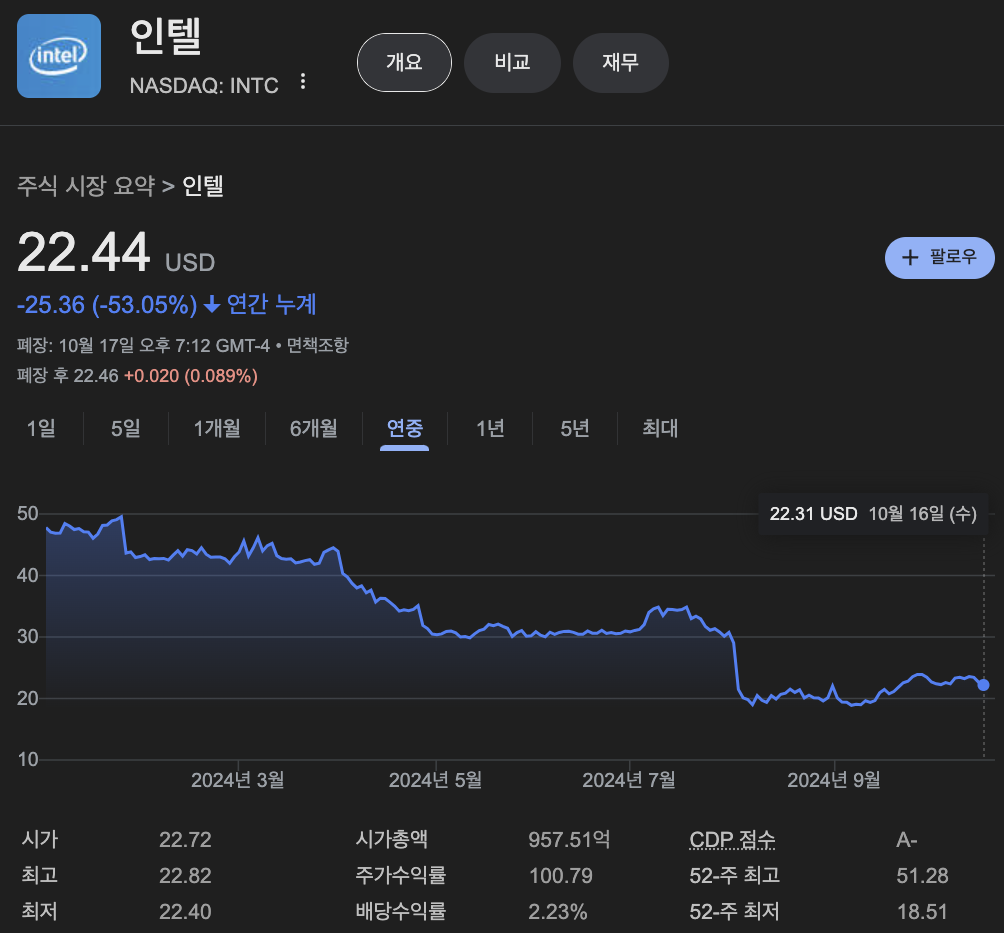Select the 최대 max chart range
Screen dimensions: 1004x933
tap(660, 428)
